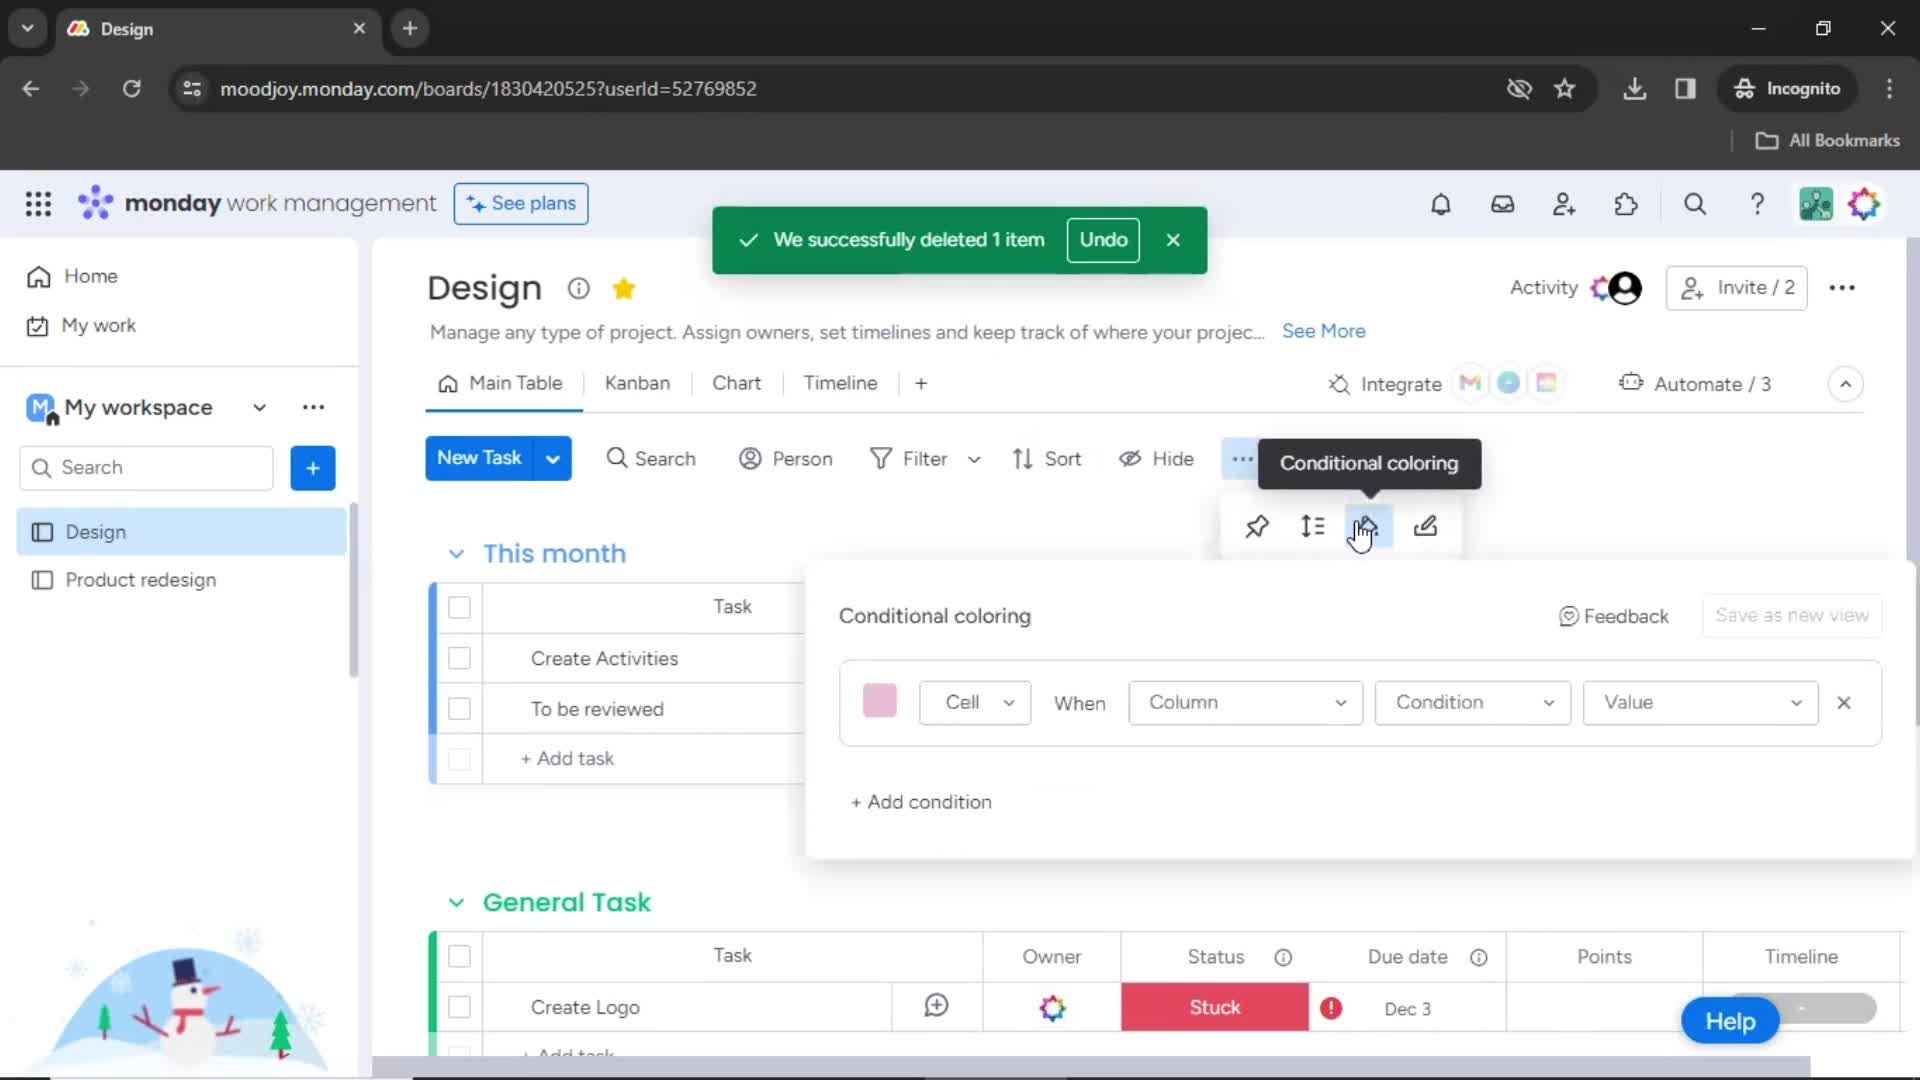Switch to the Kanban tab
Image resolution: width=1920 pixels, height=1080 pixels.
click(638, 382)
